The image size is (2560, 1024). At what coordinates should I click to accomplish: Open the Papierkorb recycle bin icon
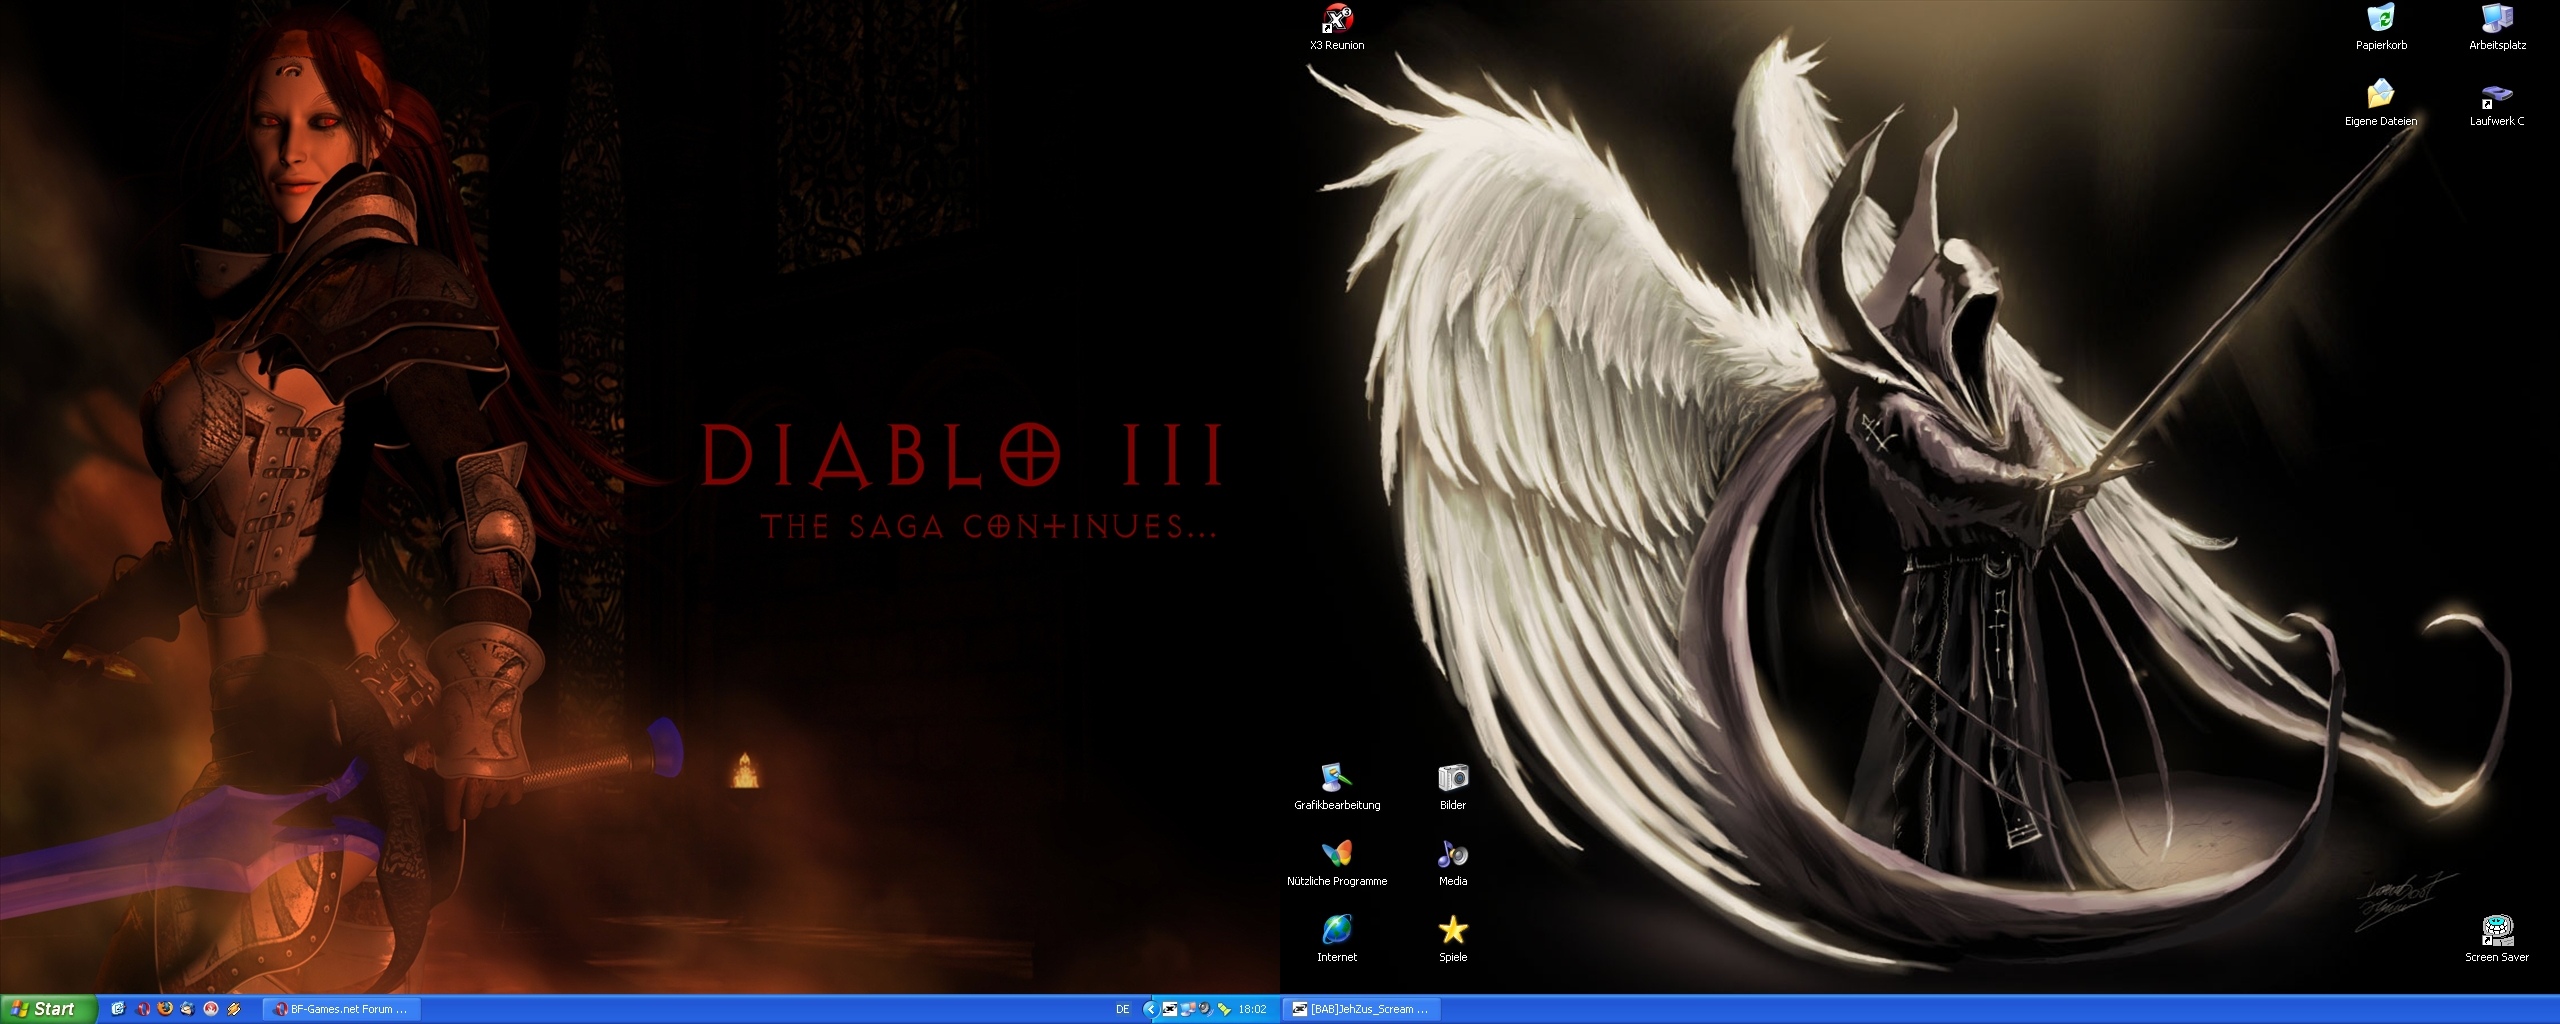click(2381, 28)
